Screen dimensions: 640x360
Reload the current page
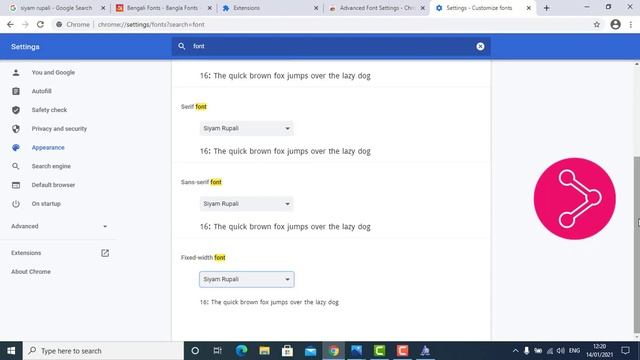[40, 24]
